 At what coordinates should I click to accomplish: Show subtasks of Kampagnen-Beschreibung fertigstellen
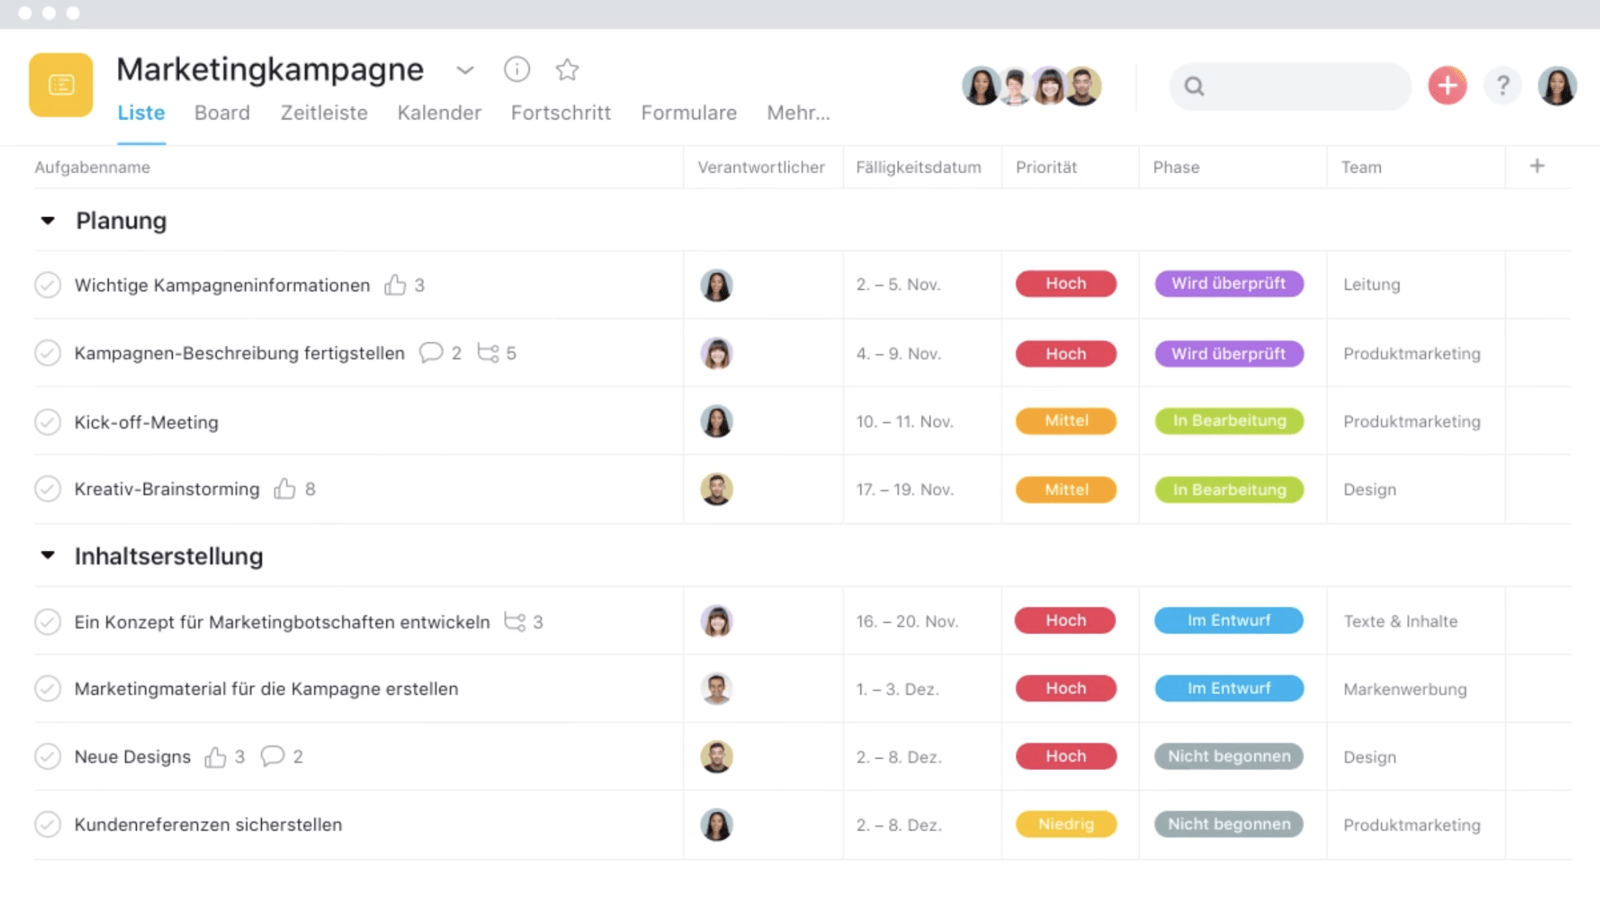click(x=488, y=353)
